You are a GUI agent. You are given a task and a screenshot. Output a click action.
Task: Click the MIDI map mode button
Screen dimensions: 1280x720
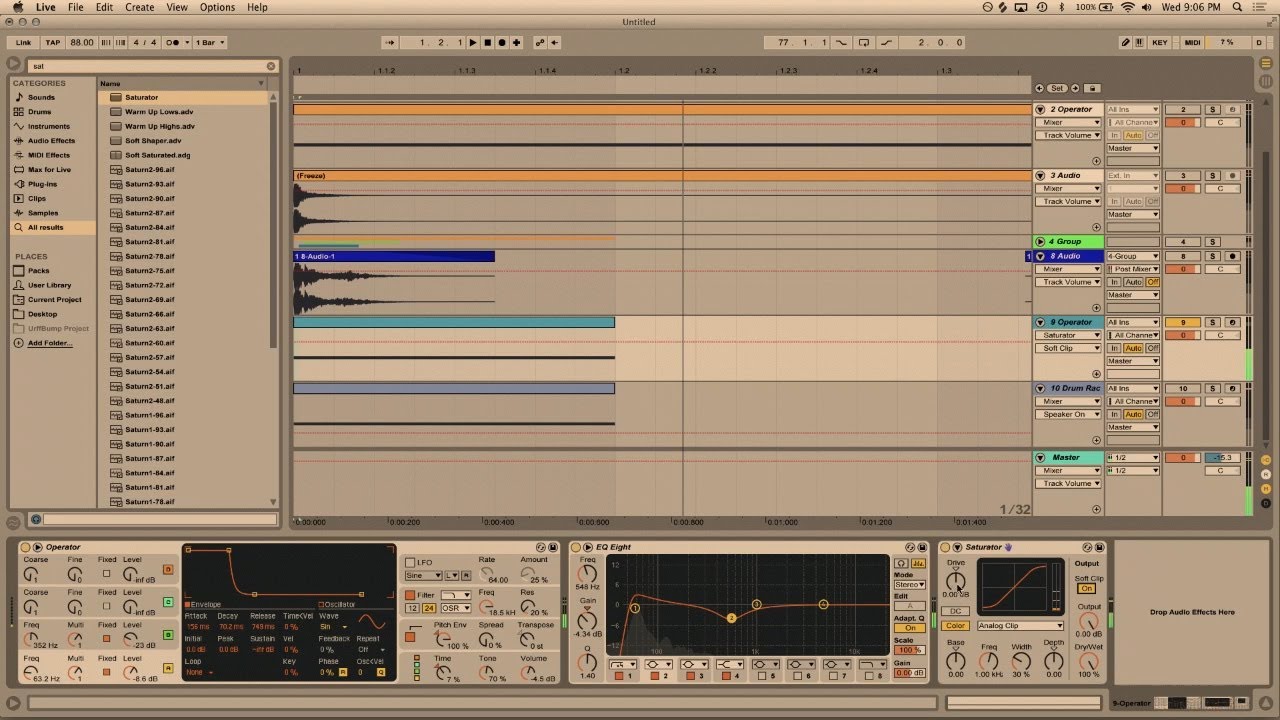coord(1192,42)
